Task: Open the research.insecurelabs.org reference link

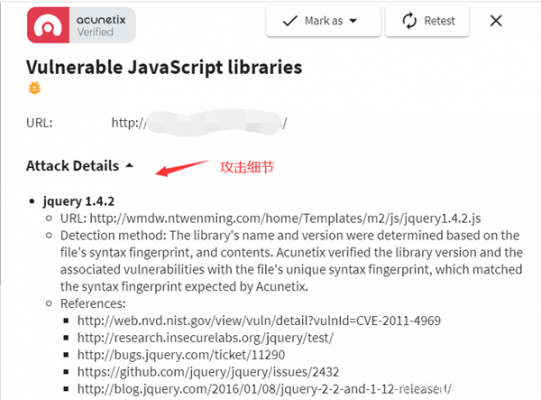Action: click(205, 338)
